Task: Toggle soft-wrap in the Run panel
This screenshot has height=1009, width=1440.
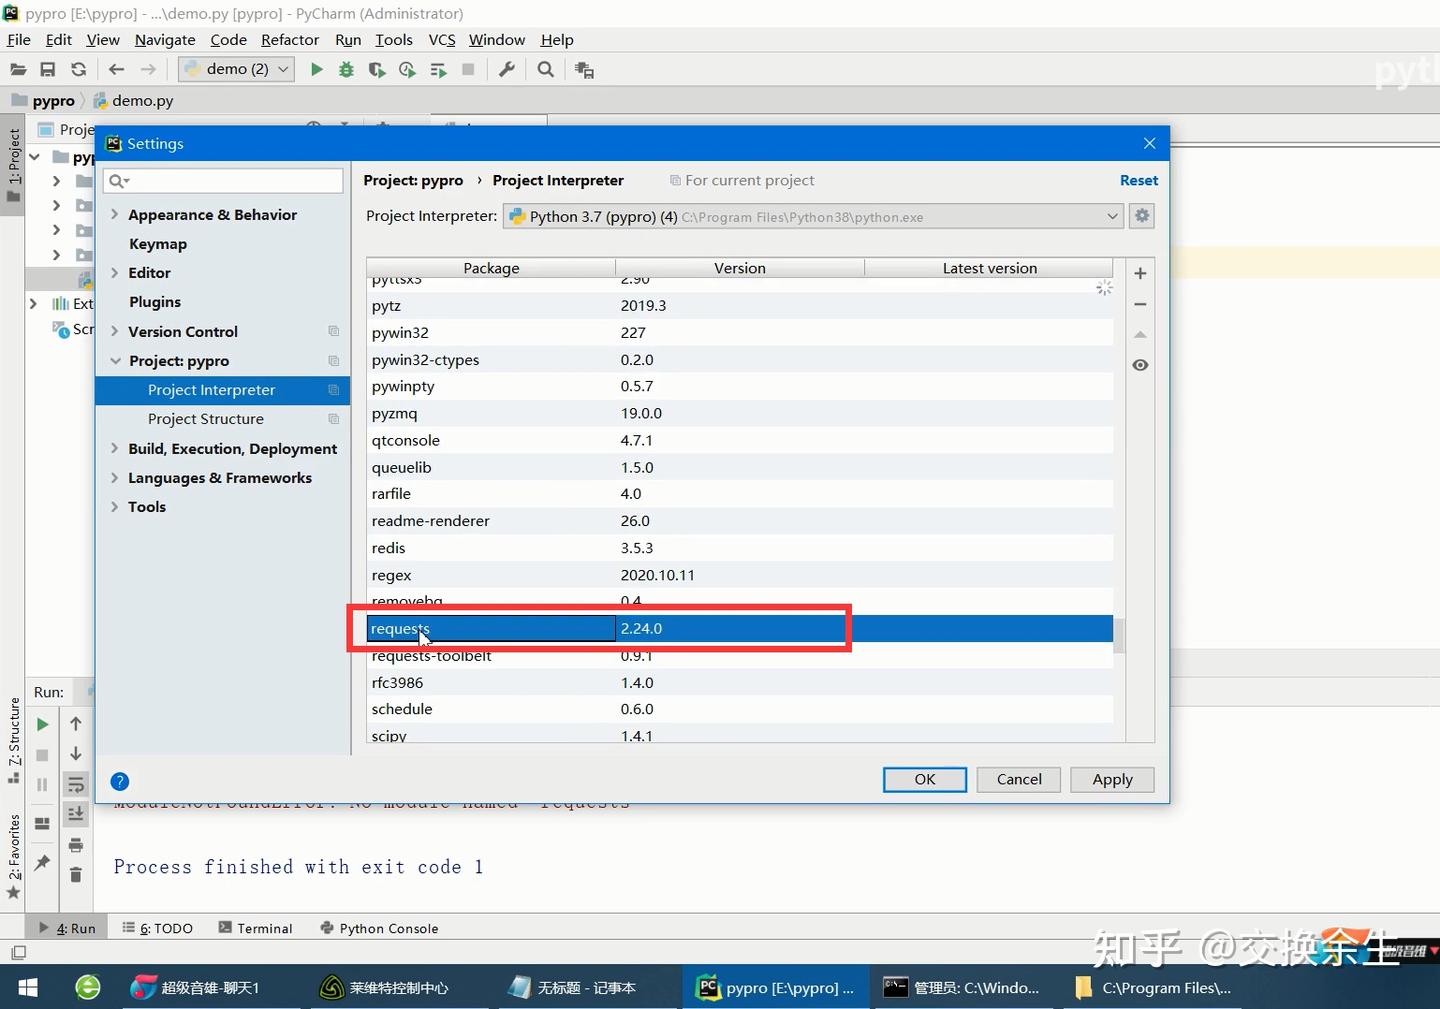Action: (x=76, y=785)
